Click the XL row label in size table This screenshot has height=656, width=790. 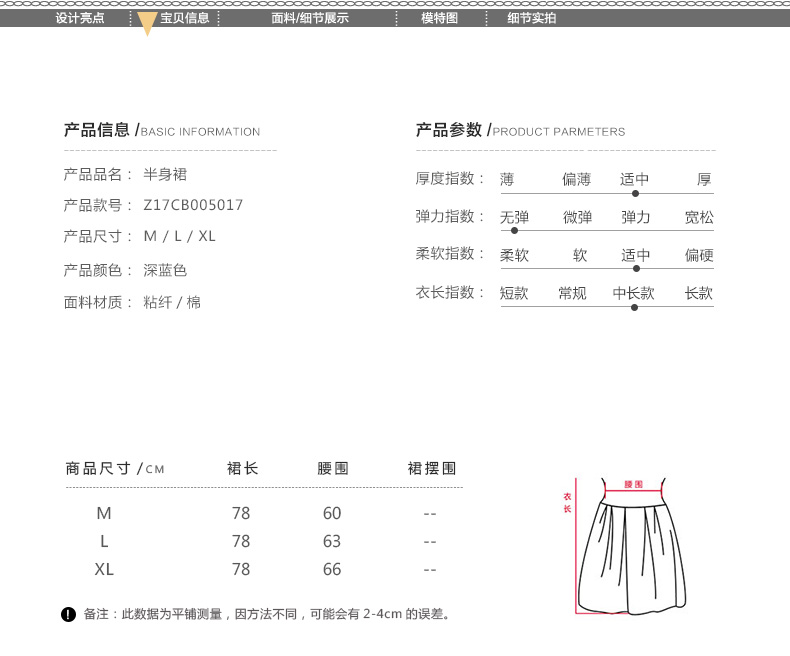point(104,569)
